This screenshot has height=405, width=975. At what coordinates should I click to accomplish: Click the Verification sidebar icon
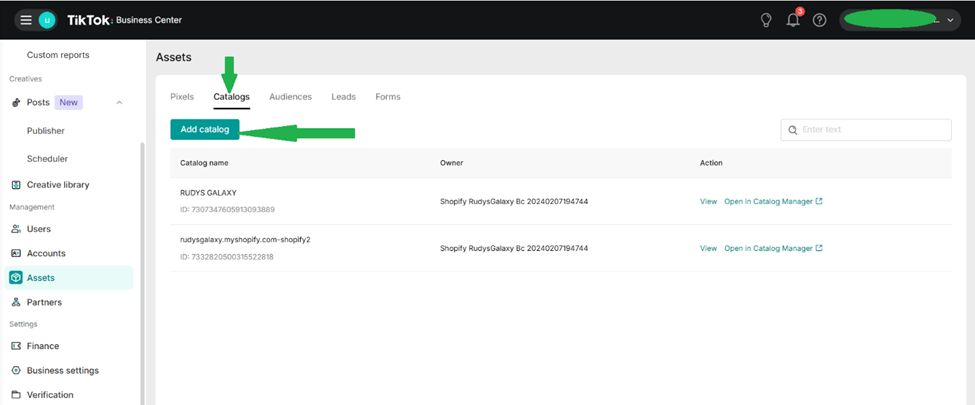click(x=16, y=395)
